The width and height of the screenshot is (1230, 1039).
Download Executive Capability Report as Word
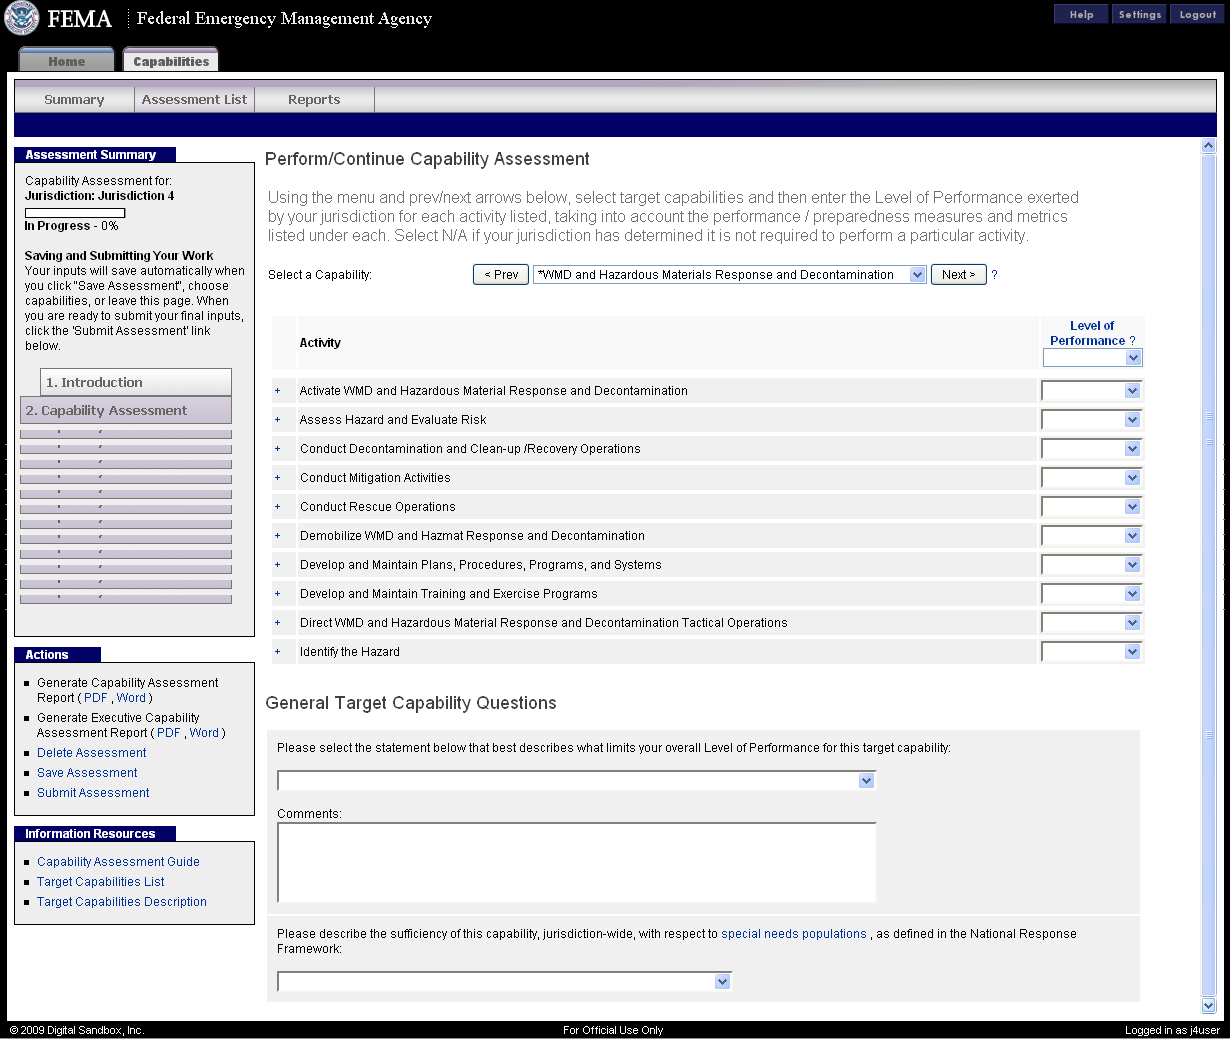click(204, 733)
